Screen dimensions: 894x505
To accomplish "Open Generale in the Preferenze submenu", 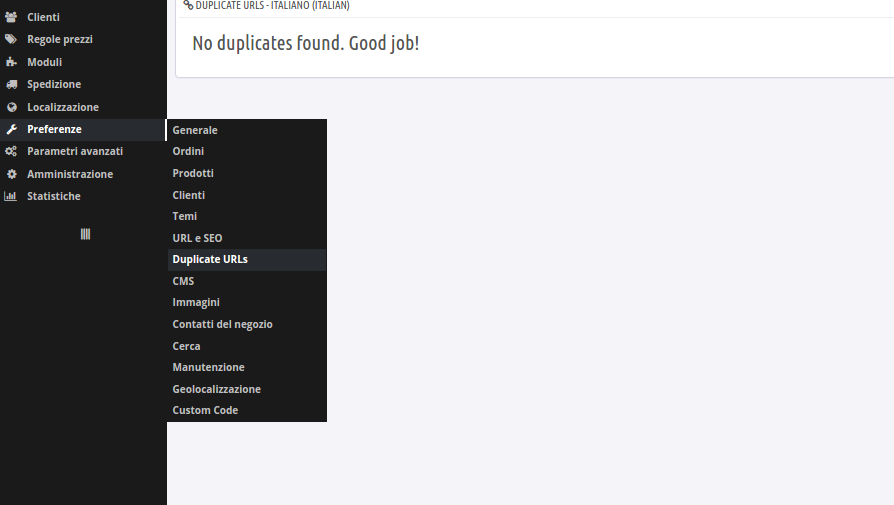I will 195,130.
